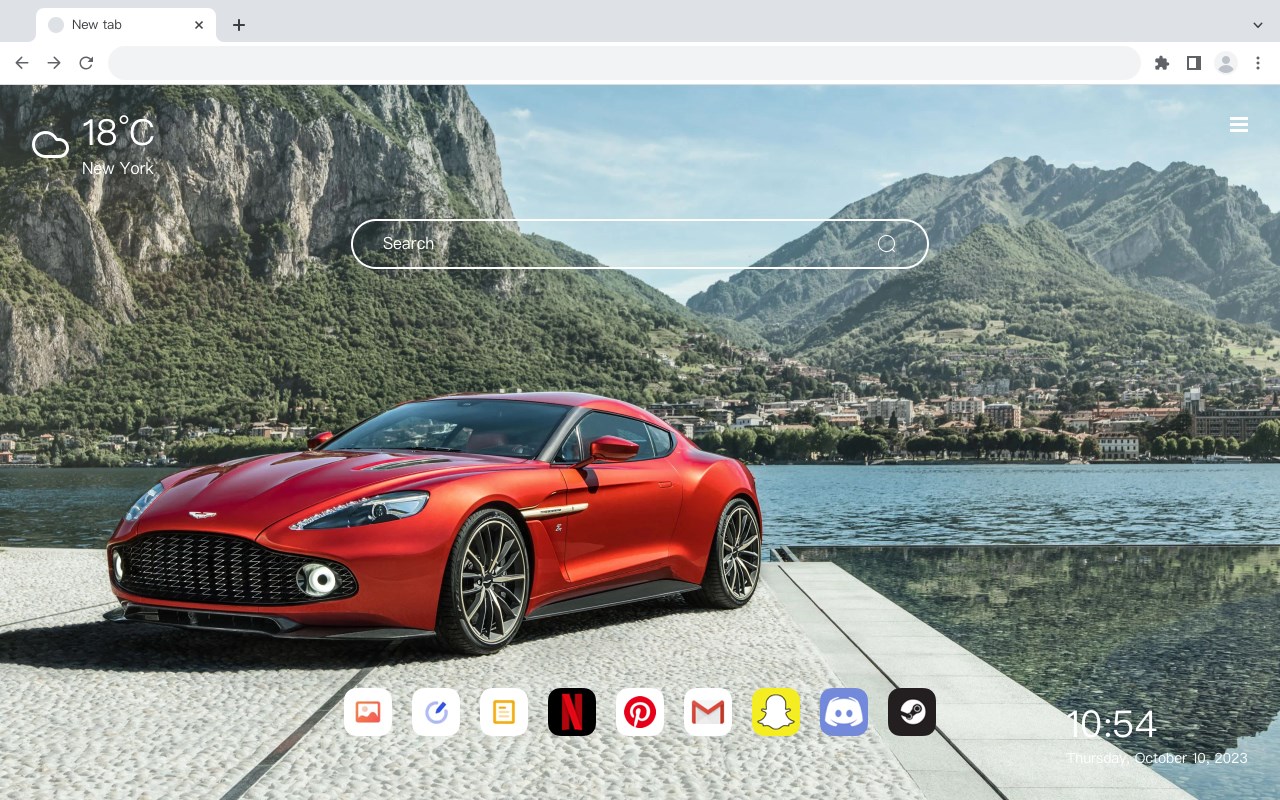This screenshot has height=800, width=1280.
Task: Open the yellow notes shortcut
Action: [504, 712]
